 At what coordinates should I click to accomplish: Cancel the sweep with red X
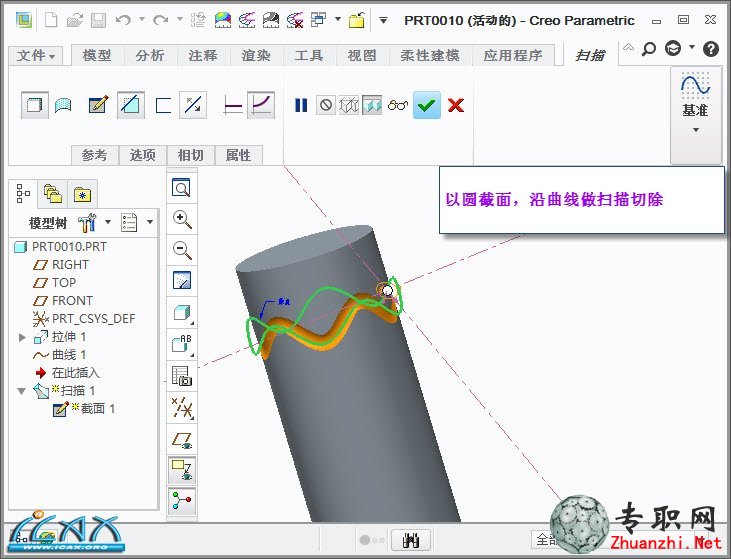(455, 105)
